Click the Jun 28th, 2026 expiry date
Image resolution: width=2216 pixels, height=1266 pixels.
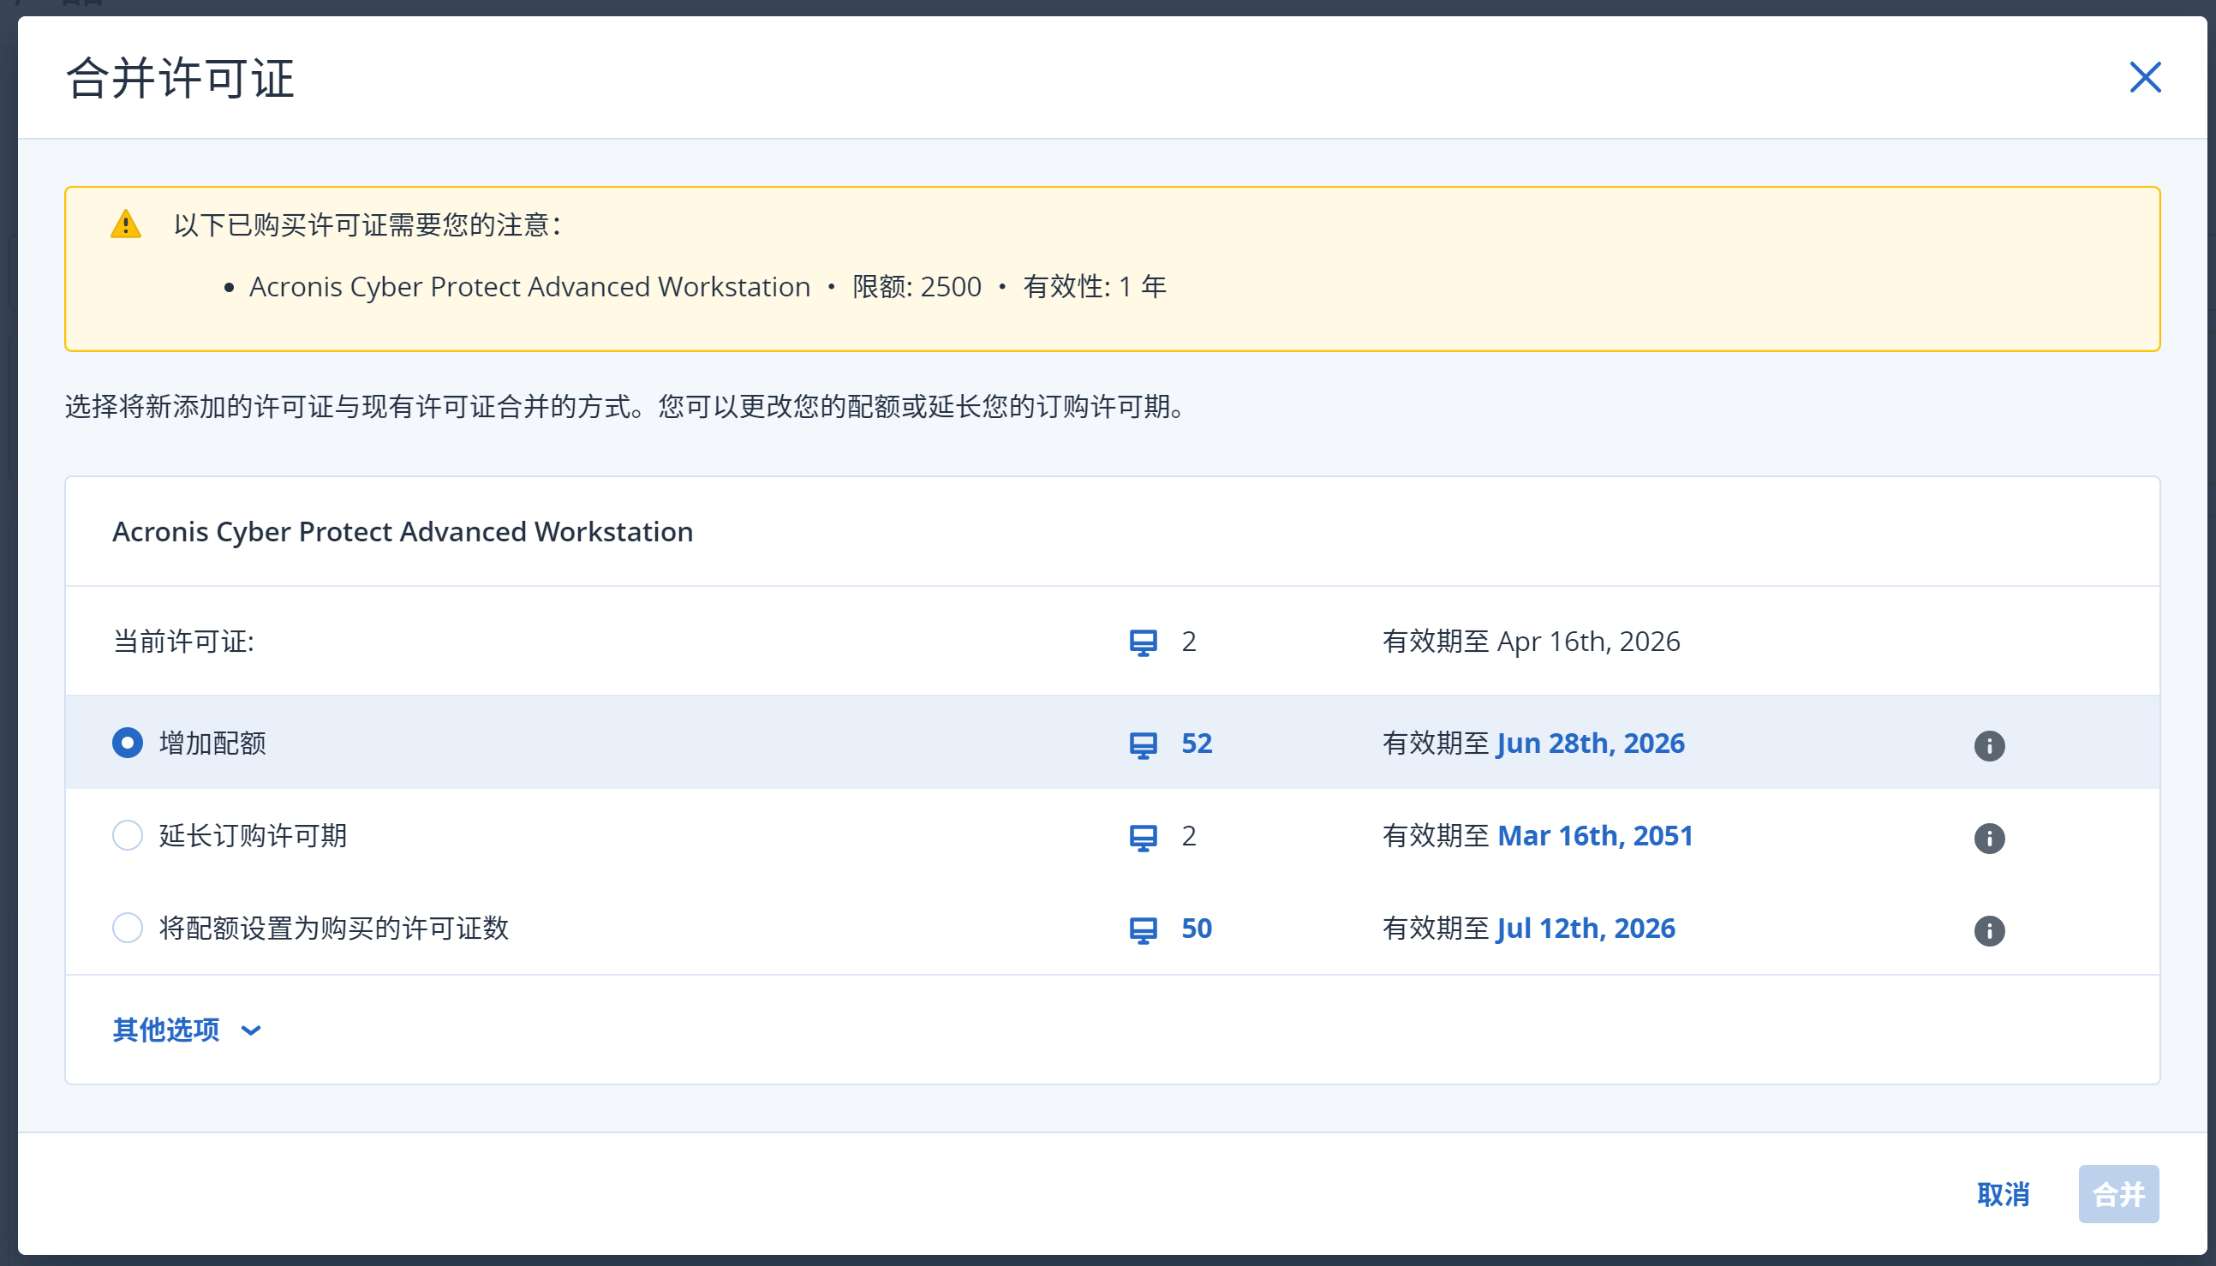(1590, 743)
